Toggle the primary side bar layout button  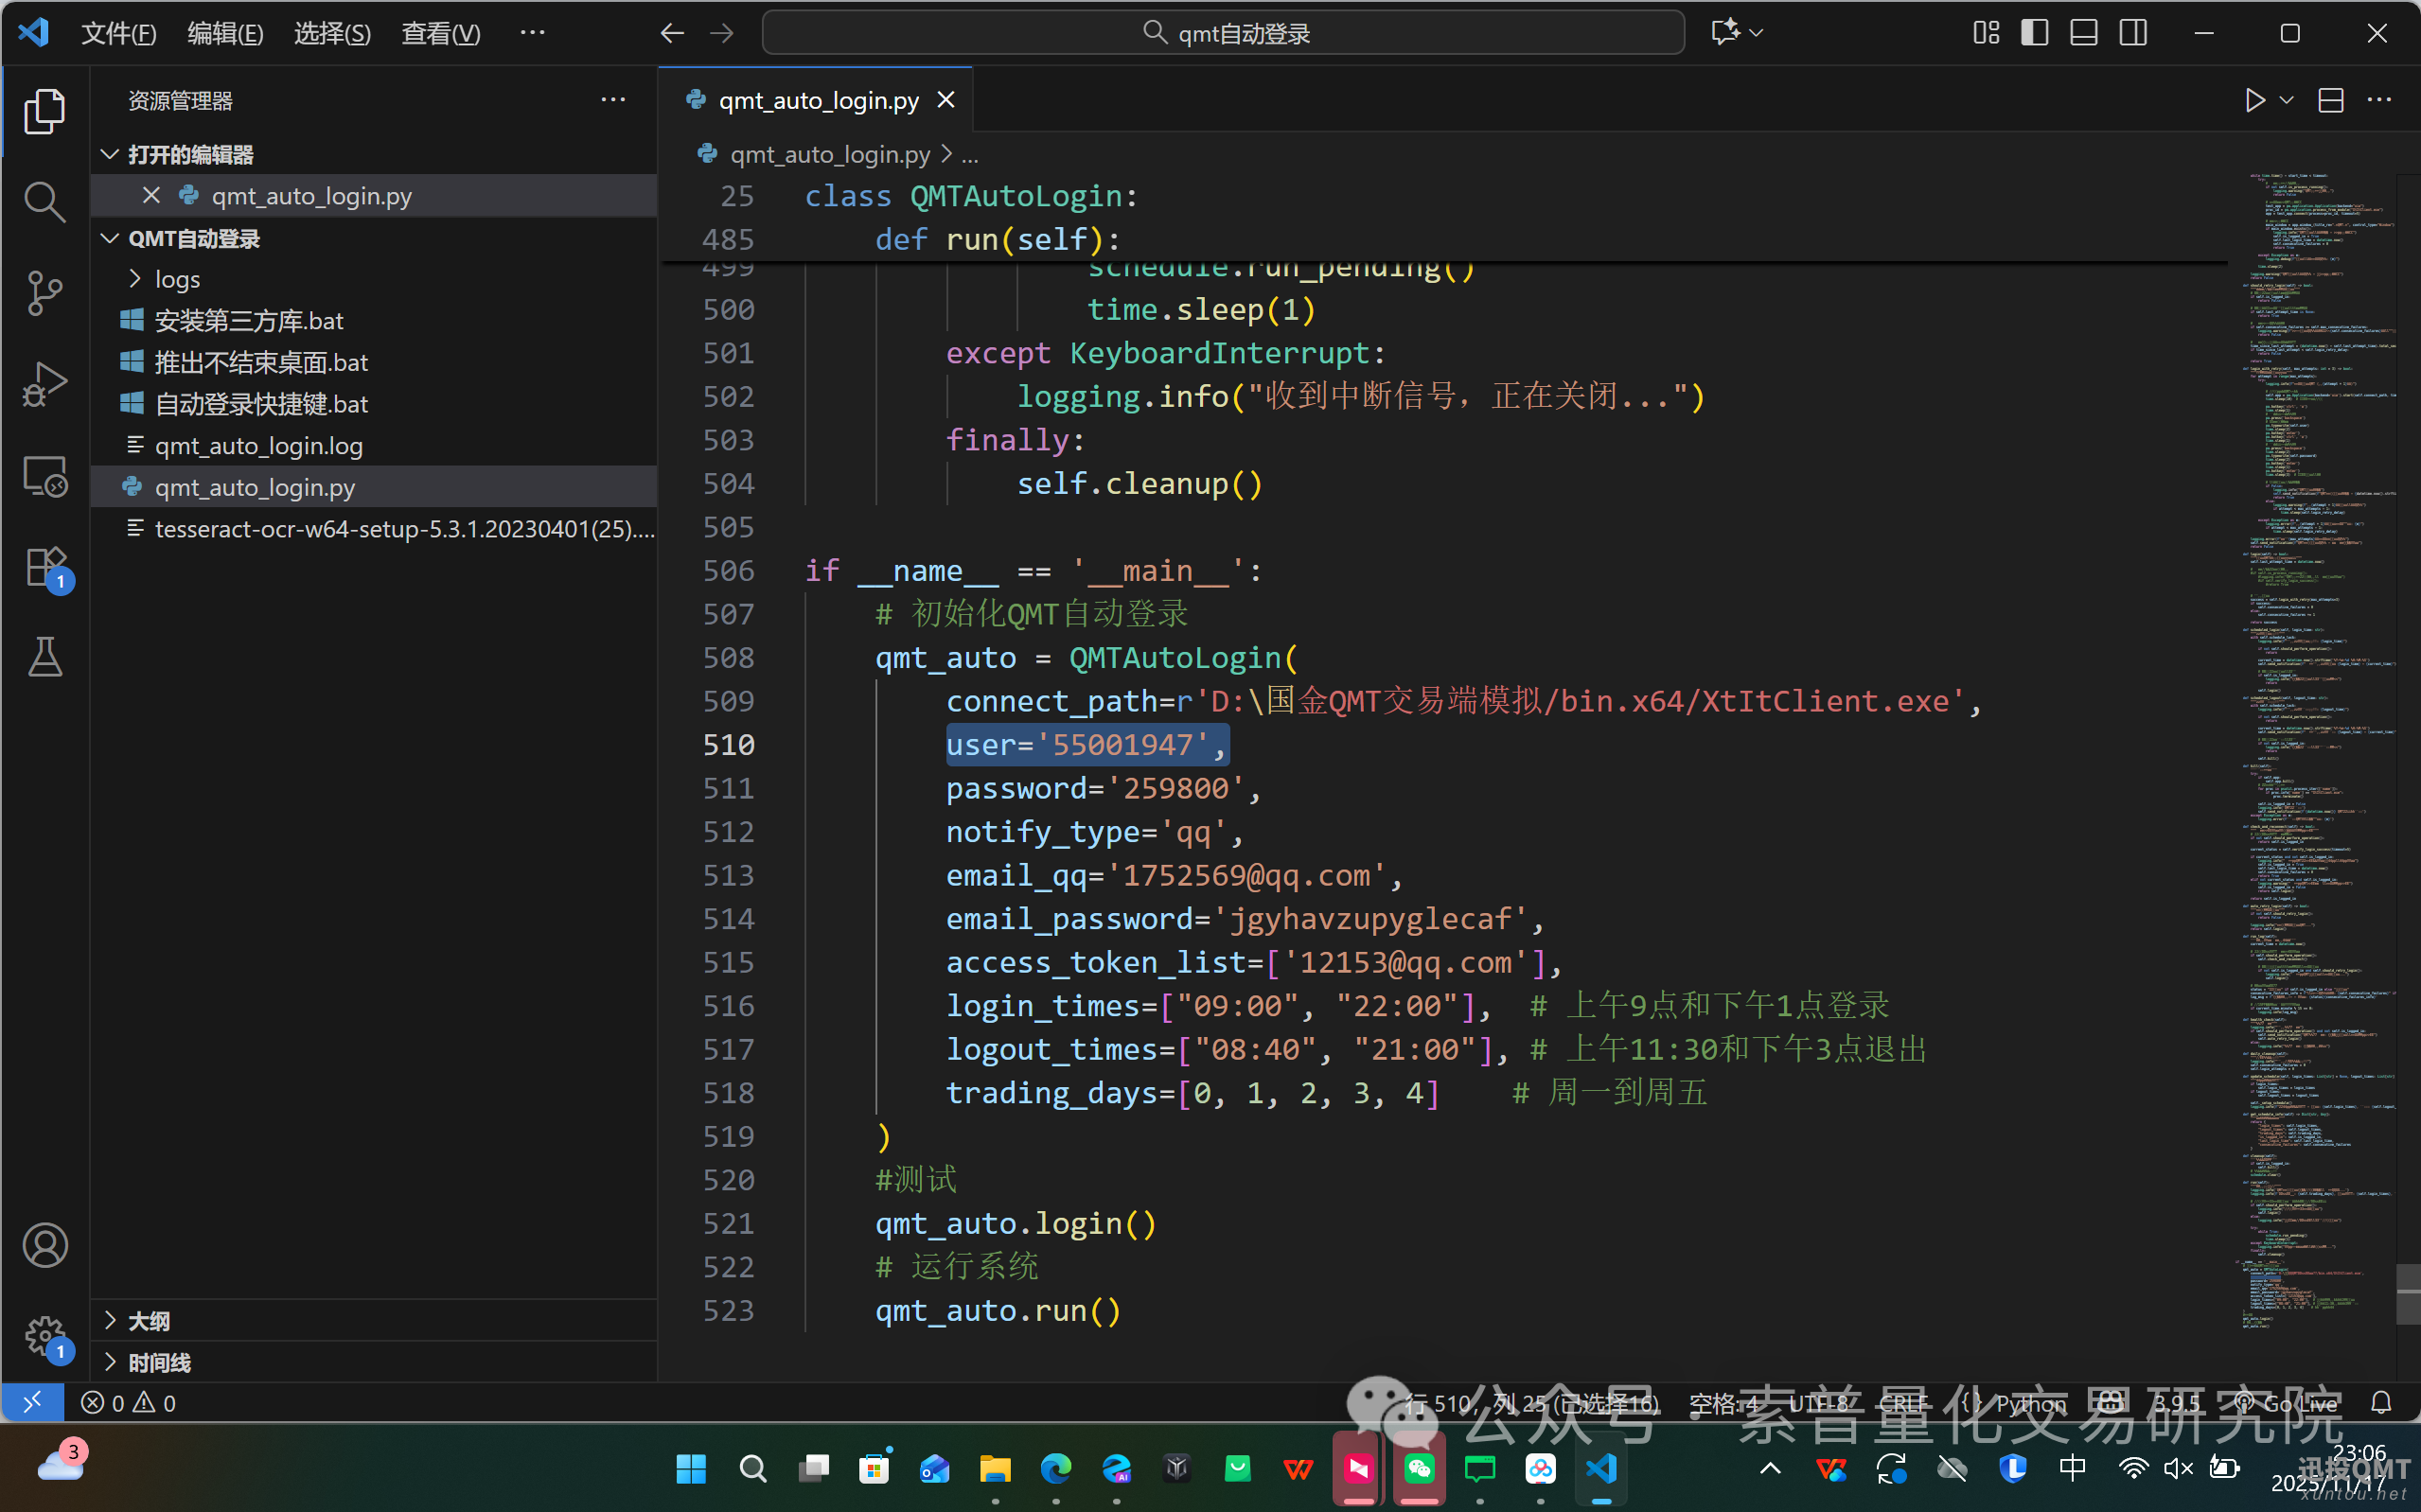(x=2034, y=33)
